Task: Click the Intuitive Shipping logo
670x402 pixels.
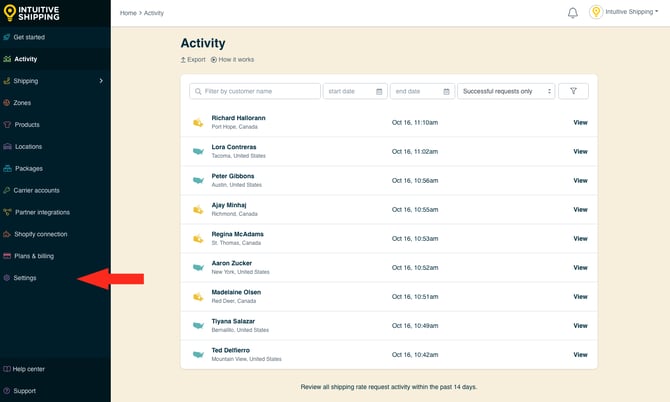Action: click(31, 13)
